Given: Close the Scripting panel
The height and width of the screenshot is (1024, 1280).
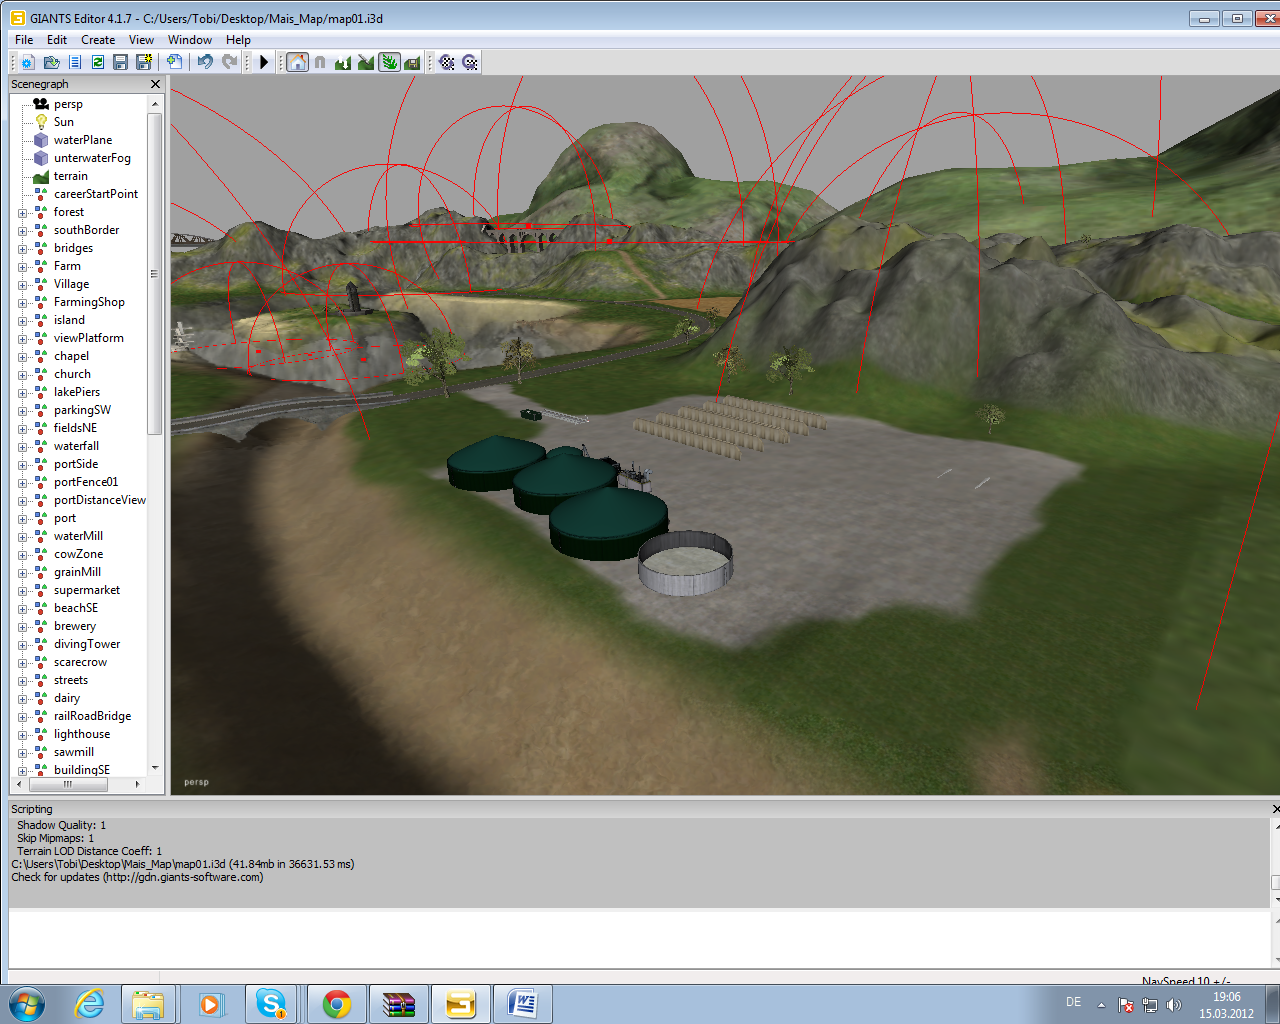Looking at the screenshot, I should tap(1276, 808).
